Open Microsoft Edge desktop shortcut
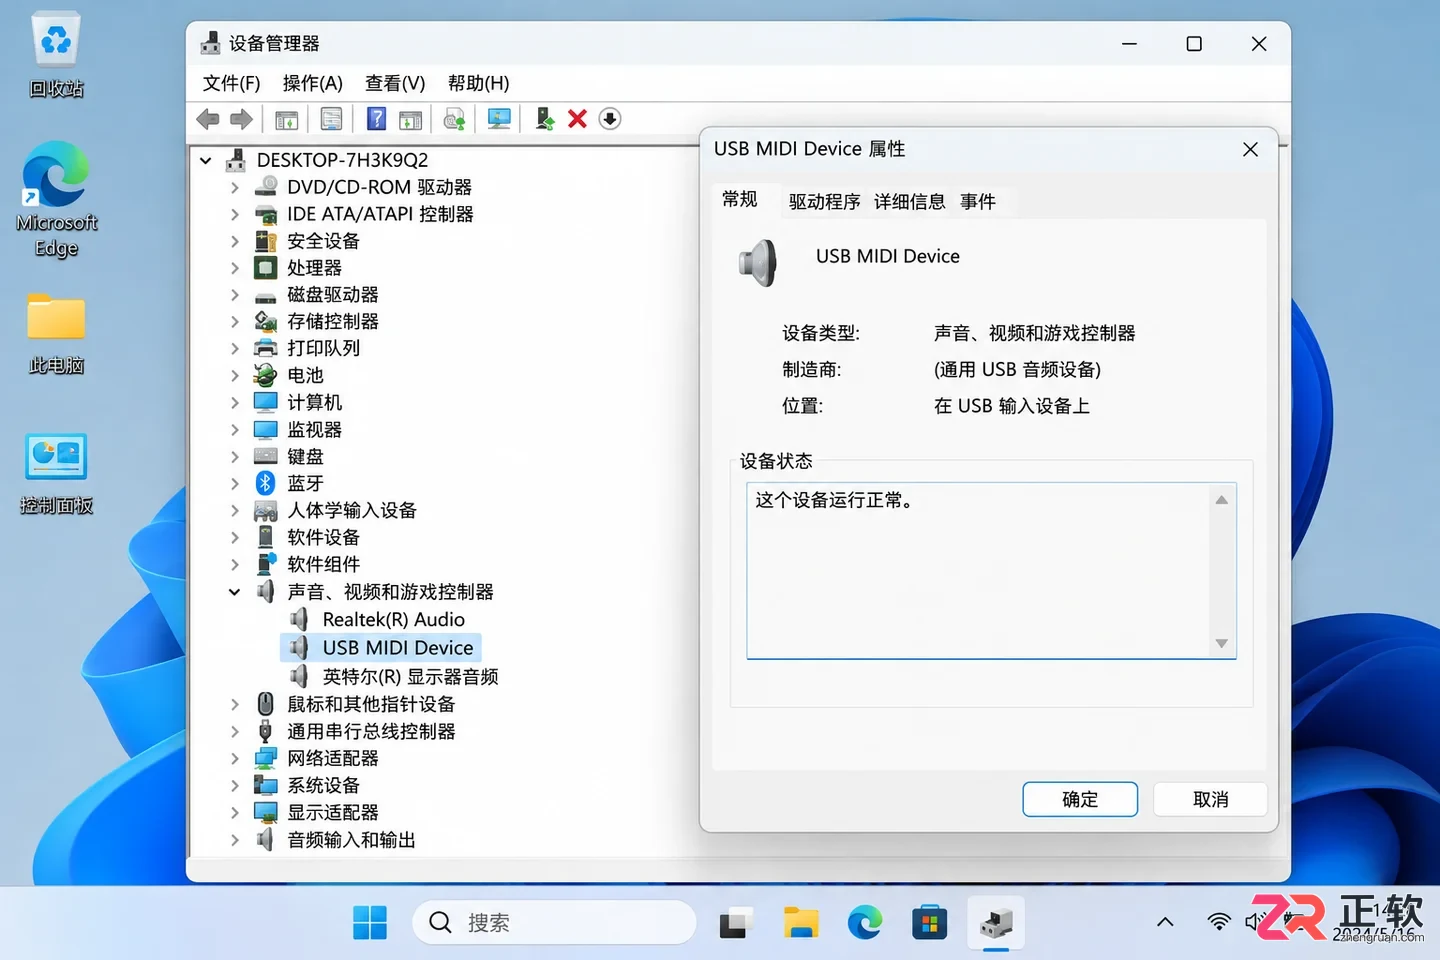 pyautogui.click(x=56, y=198)
